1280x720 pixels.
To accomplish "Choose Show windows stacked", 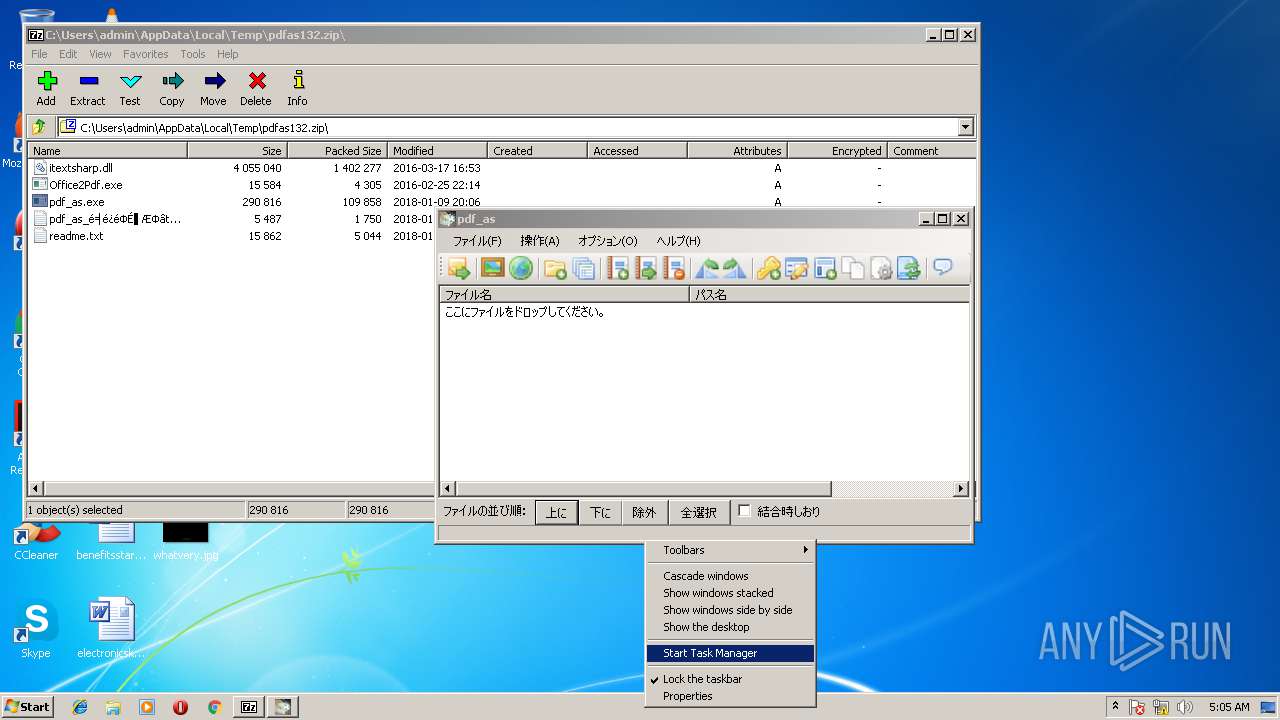I will click(731, 593).
